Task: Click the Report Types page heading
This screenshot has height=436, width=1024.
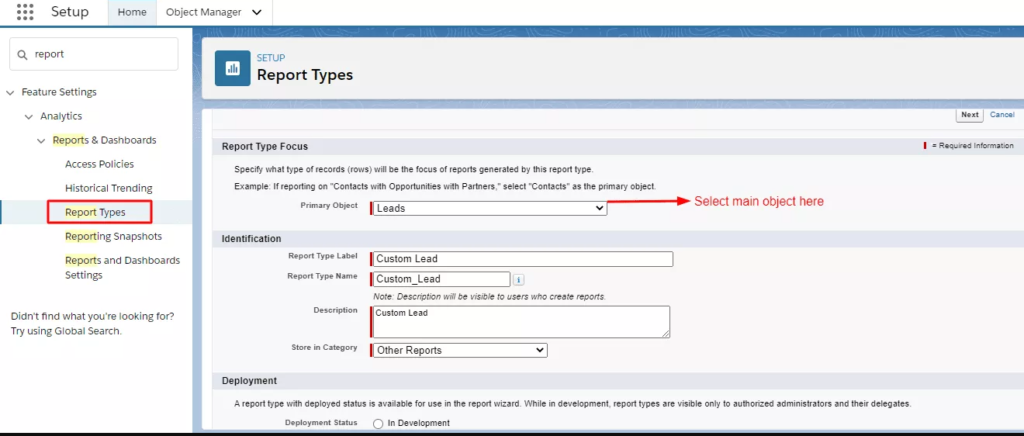Action: pos(305,75)
